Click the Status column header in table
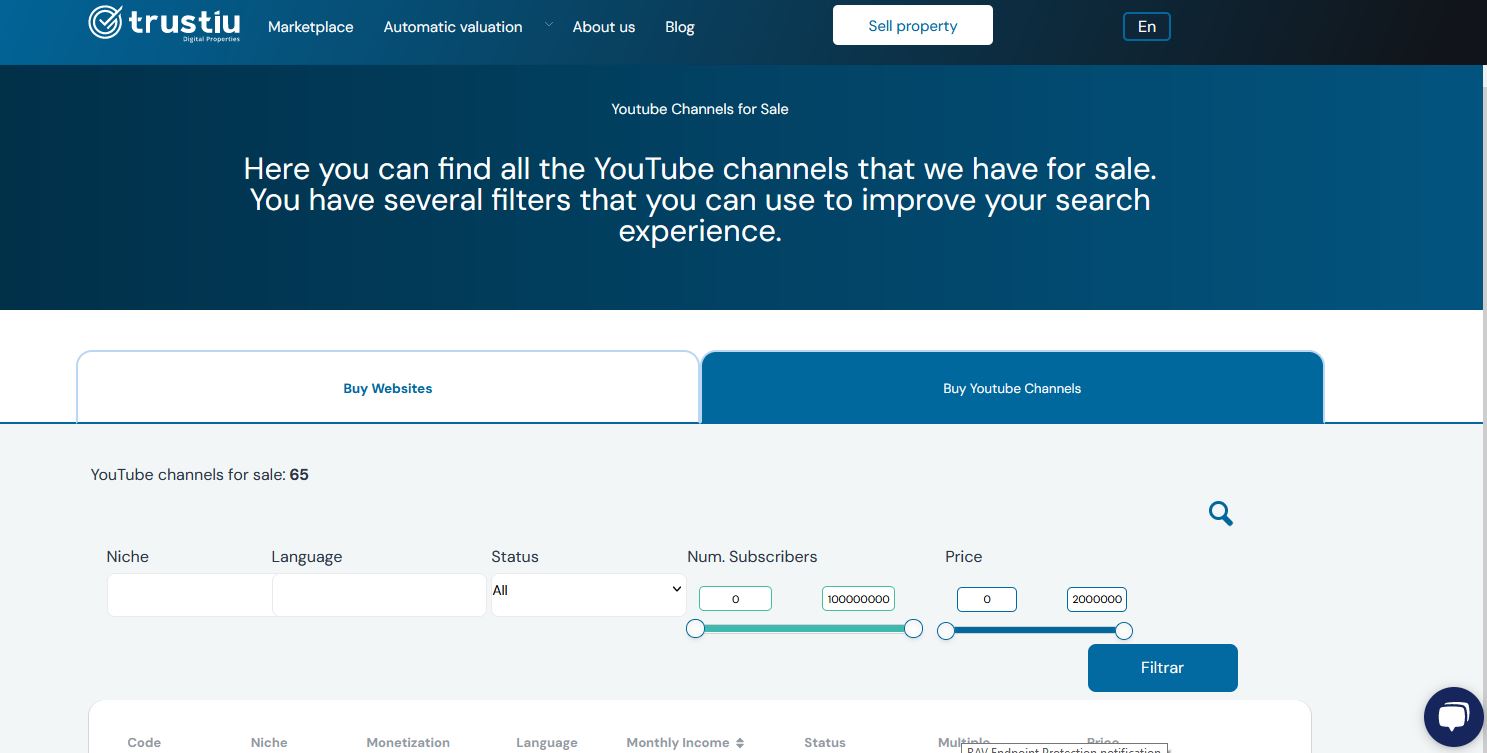The width and height of the screenshot is (1487, 753). coord(825,743)
